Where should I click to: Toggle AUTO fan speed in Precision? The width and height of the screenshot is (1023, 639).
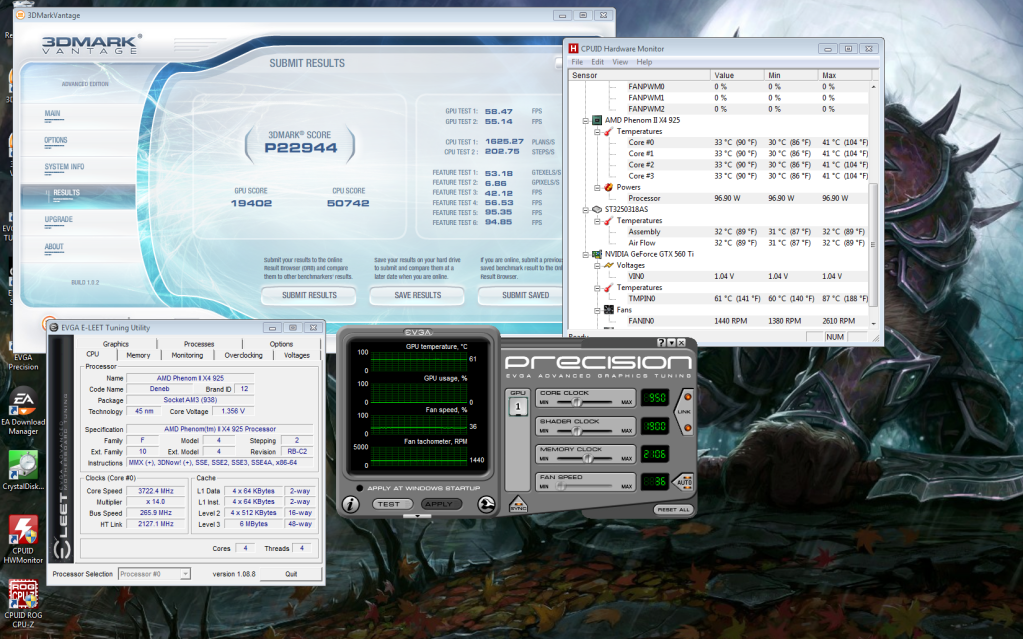click(683, 482)
